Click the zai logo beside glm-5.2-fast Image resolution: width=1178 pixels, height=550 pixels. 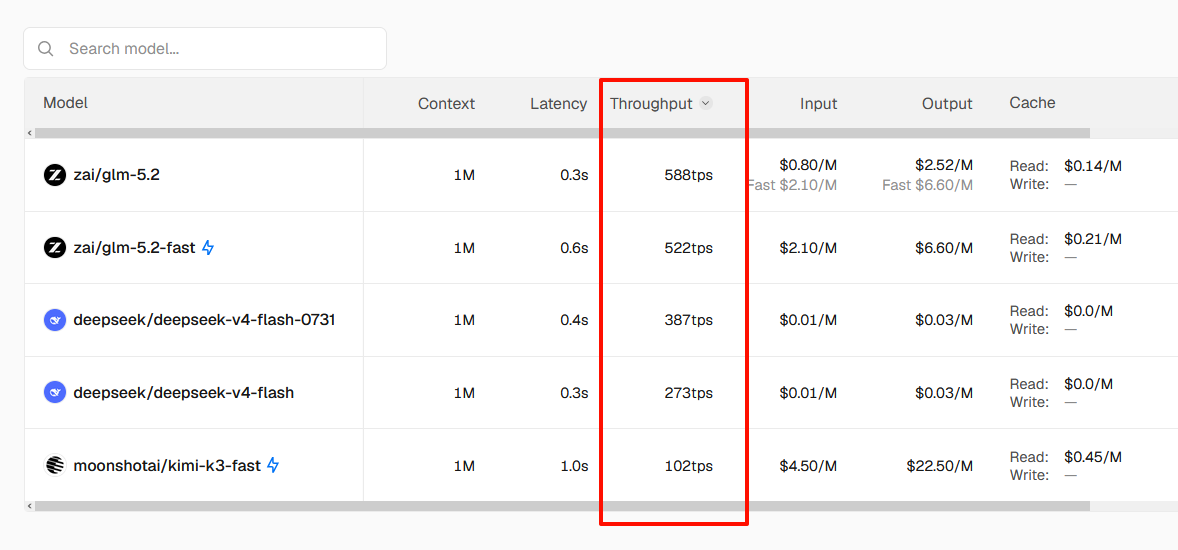pyautogui.click(x=55, y=247)
